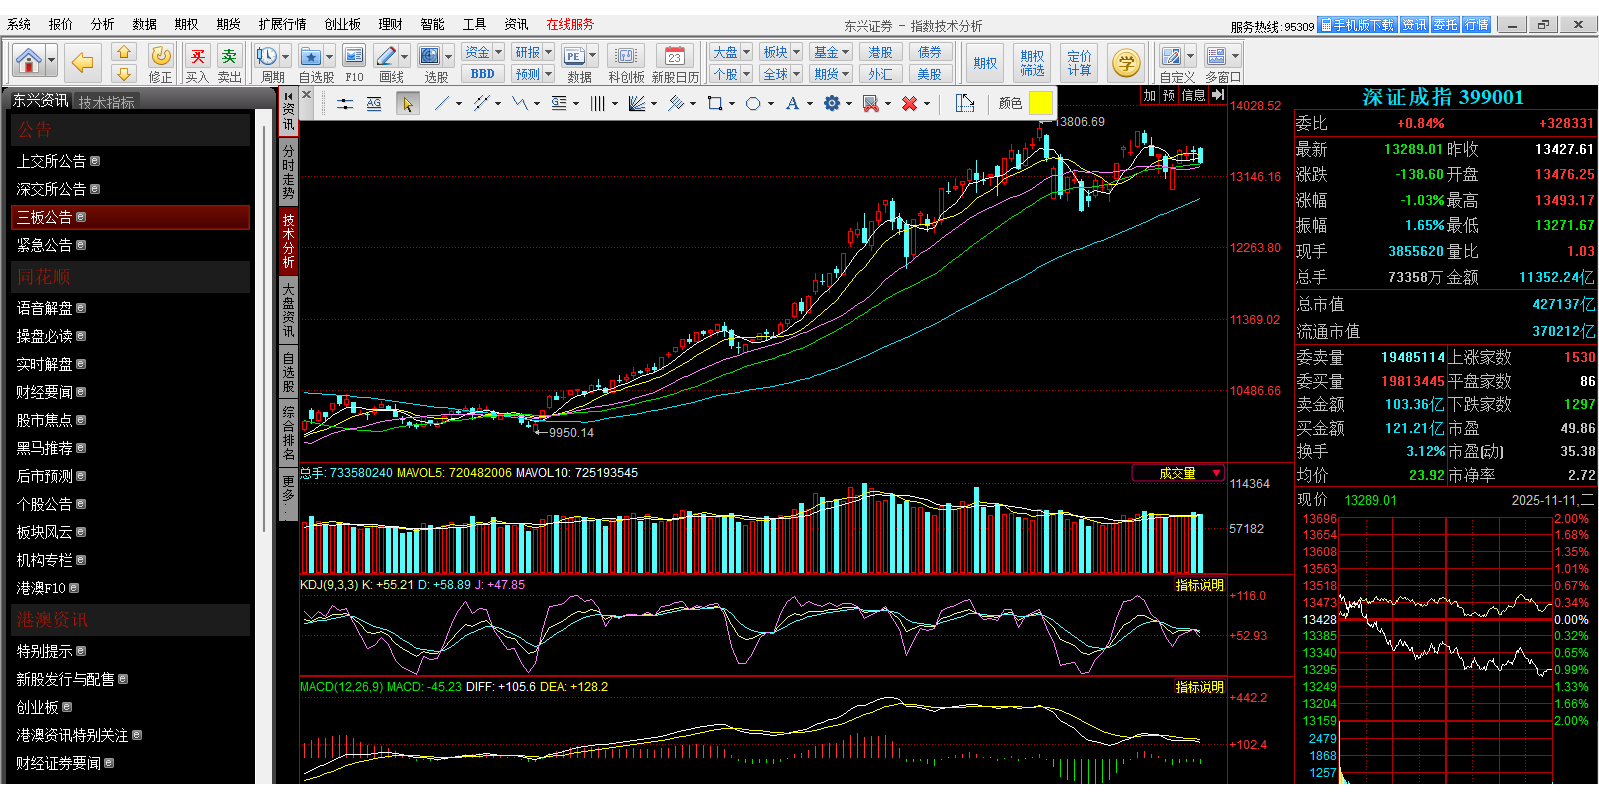The image size is (1599, 800).
Task: Click the KDJ 指标说明 button
Action: click(x=1199, y=585)
